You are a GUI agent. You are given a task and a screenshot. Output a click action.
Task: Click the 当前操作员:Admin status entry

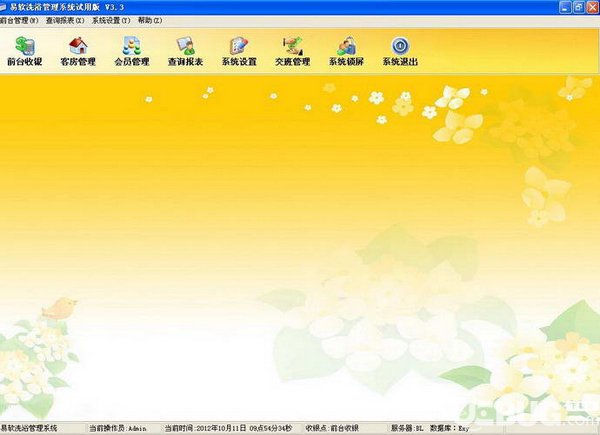pyautogui.click(x=118, y=428)
